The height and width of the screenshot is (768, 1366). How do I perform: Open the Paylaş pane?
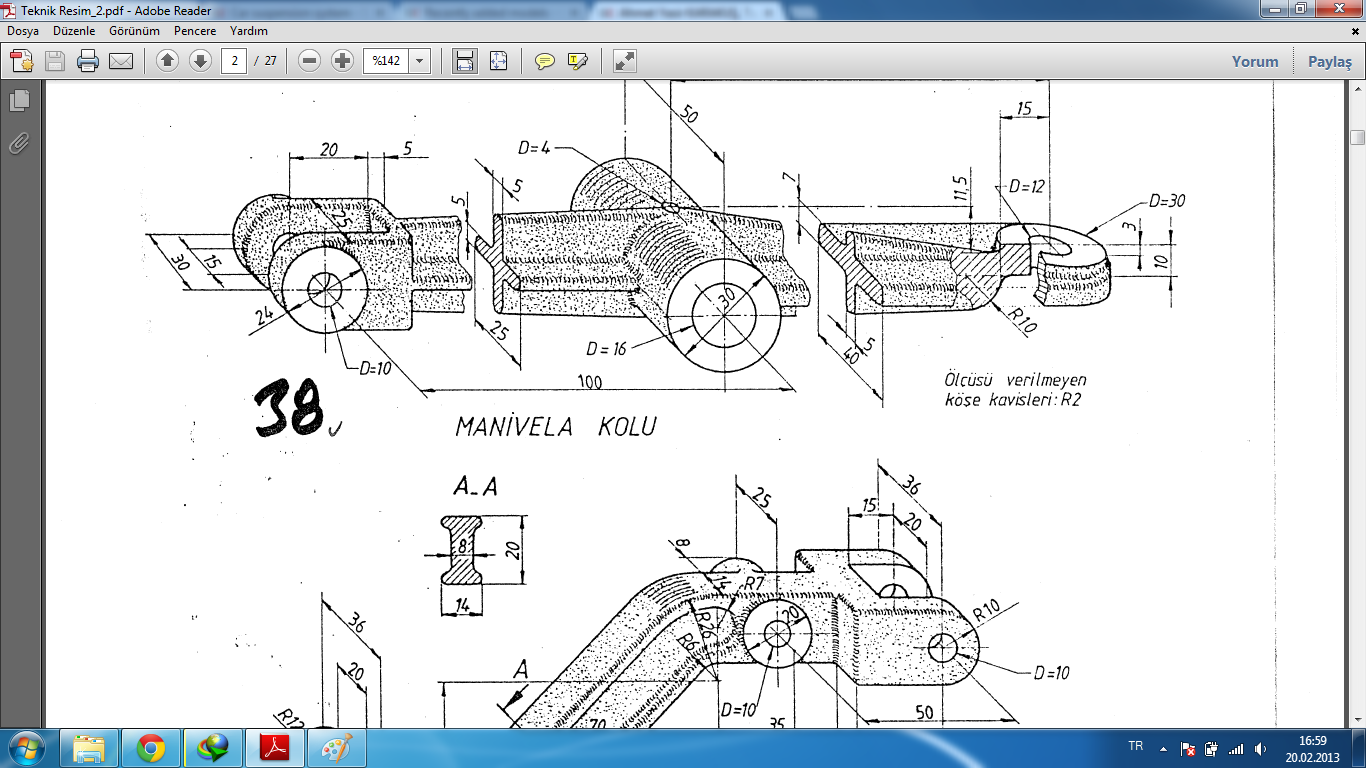(x=1330, y=61)
